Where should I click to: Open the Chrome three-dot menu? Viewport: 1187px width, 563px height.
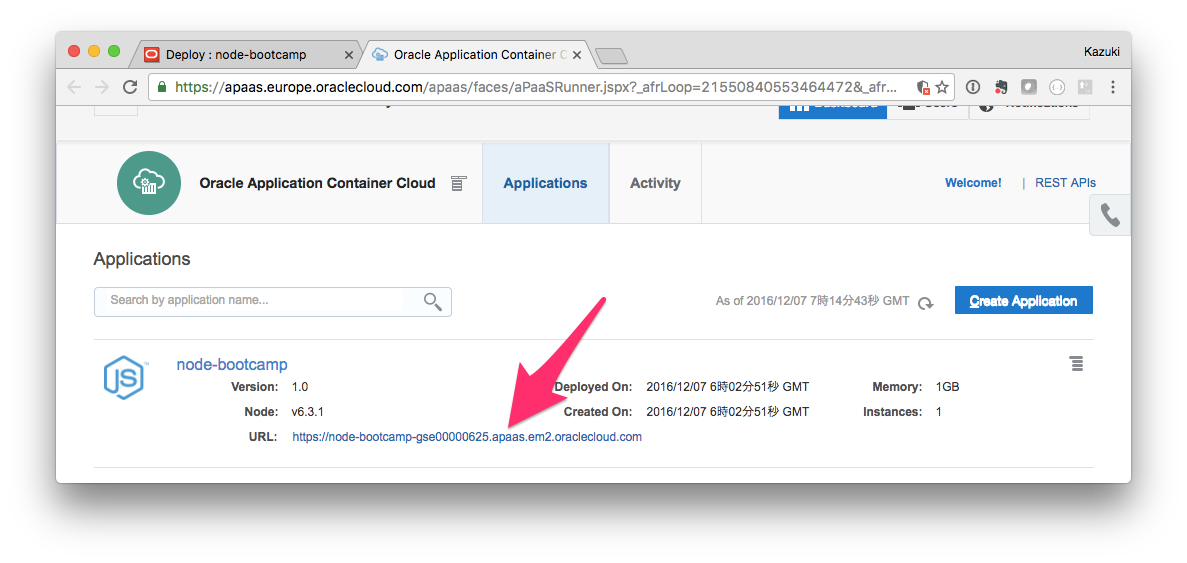[x=1113, y=87]
